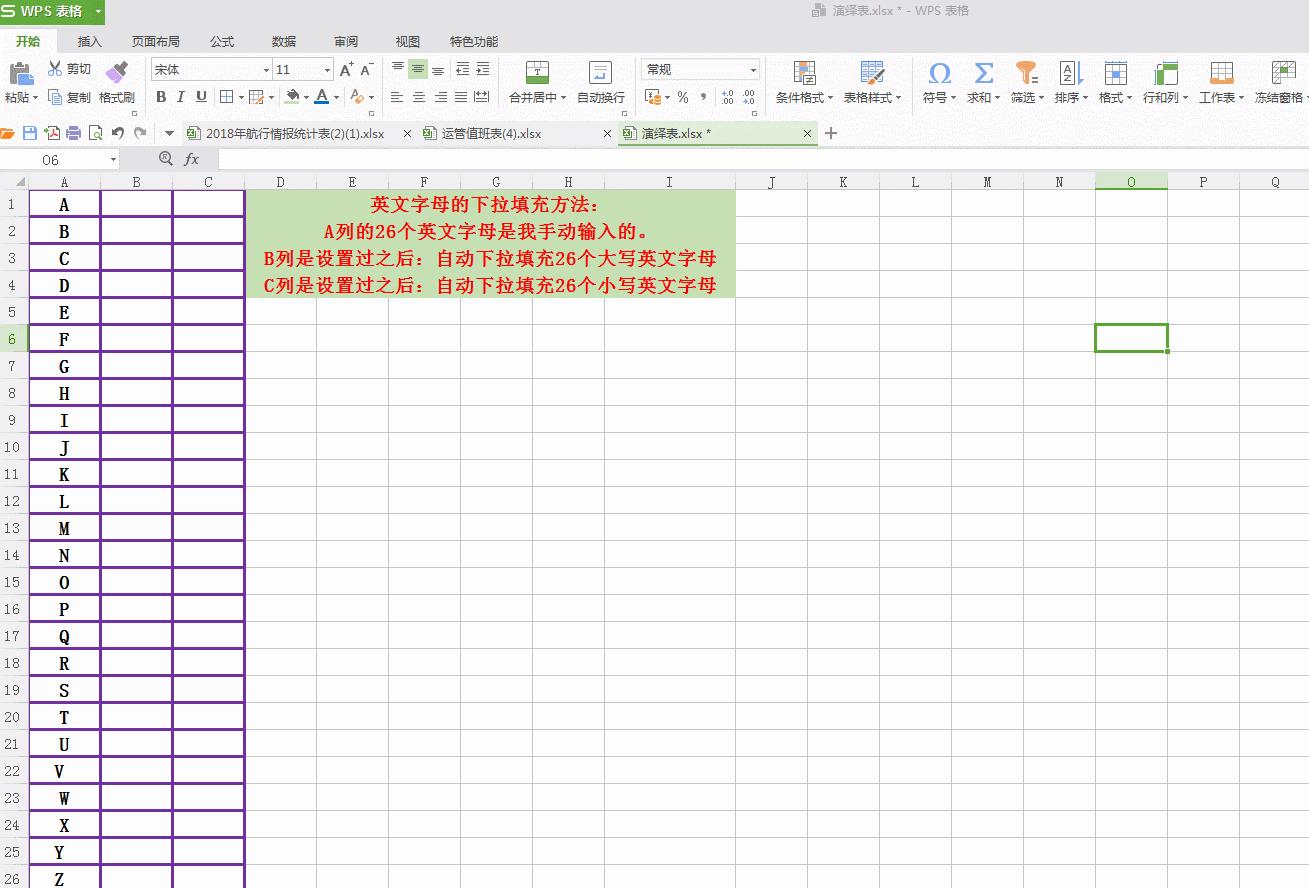Click the AutoSum (求和) sigma icon

click(x=983, y=72)
